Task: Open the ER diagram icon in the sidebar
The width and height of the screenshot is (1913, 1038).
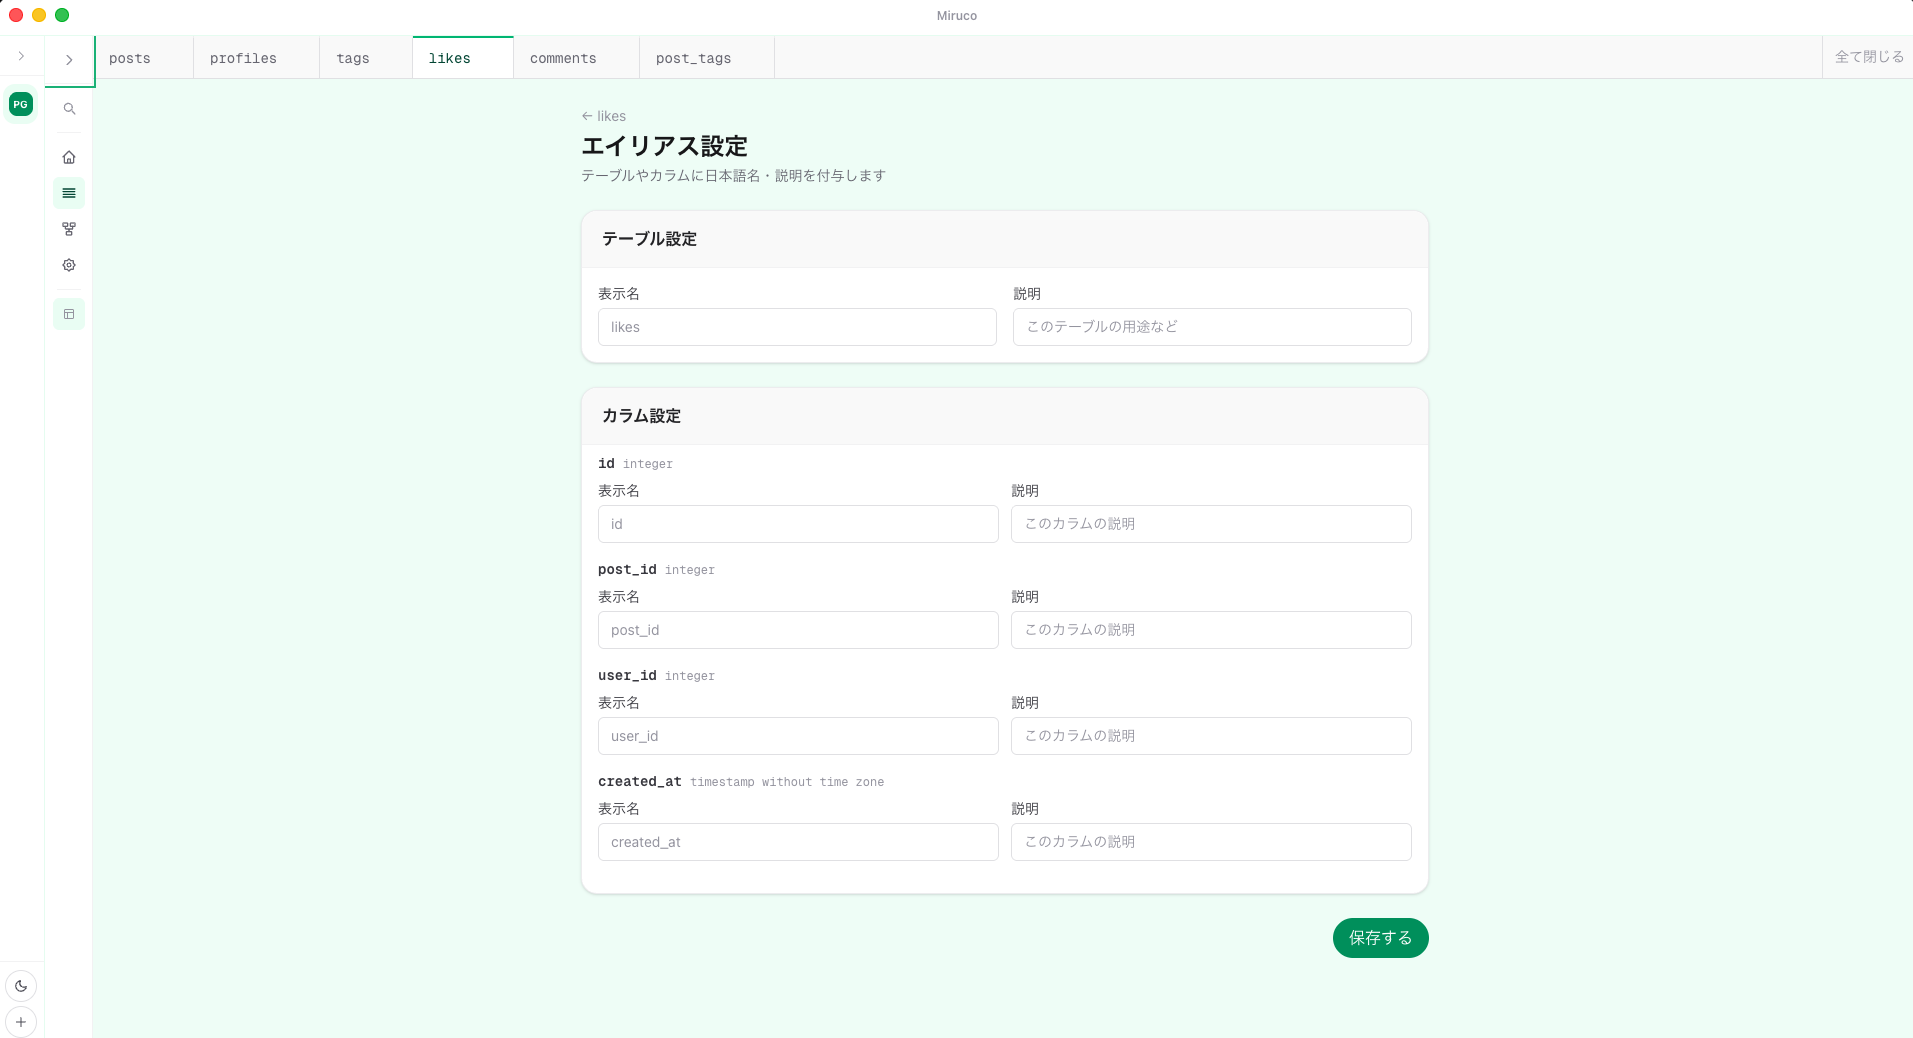Action: (69, 229)
